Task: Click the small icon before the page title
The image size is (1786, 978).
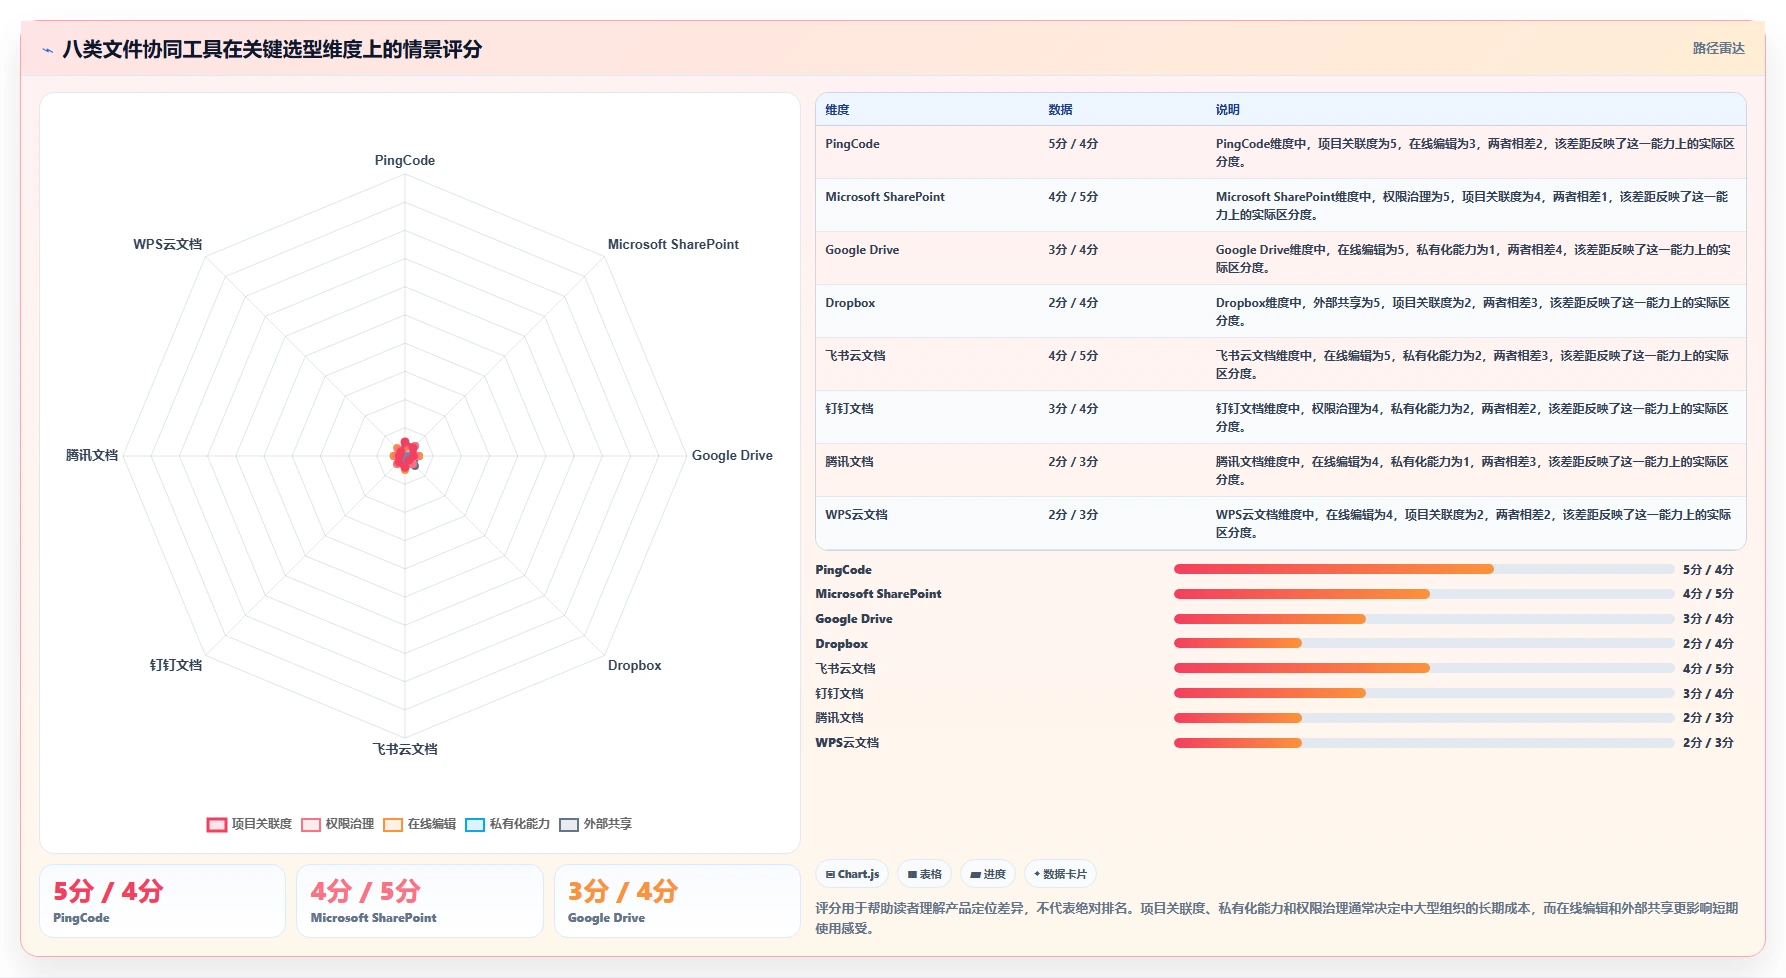Action: point(47,50)
